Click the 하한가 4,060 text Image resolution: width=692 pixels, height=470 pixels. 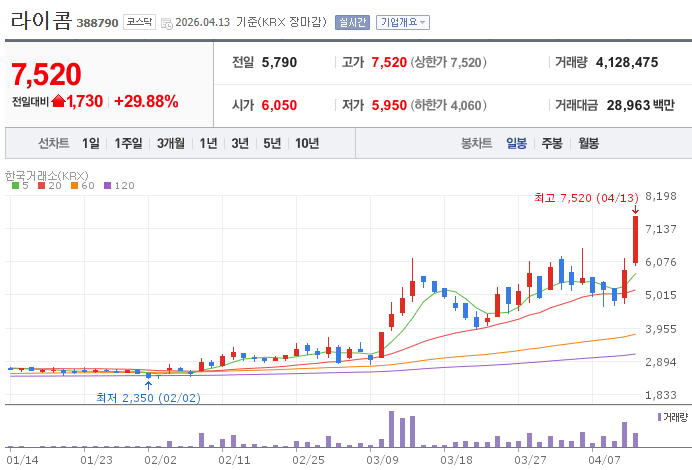449,105
